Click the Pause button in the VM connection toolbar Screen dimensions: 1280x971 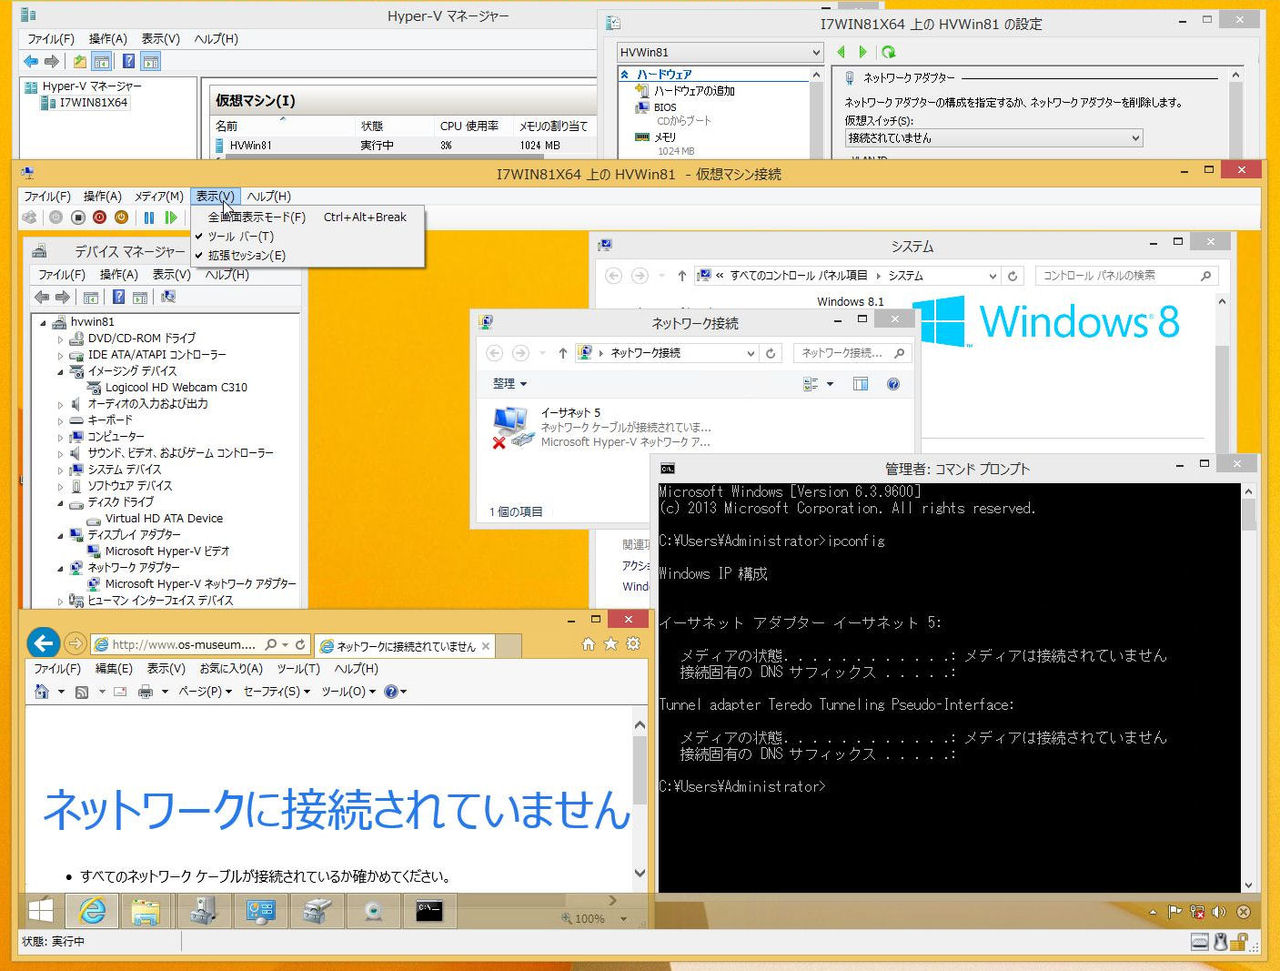[x=149, y=217]
